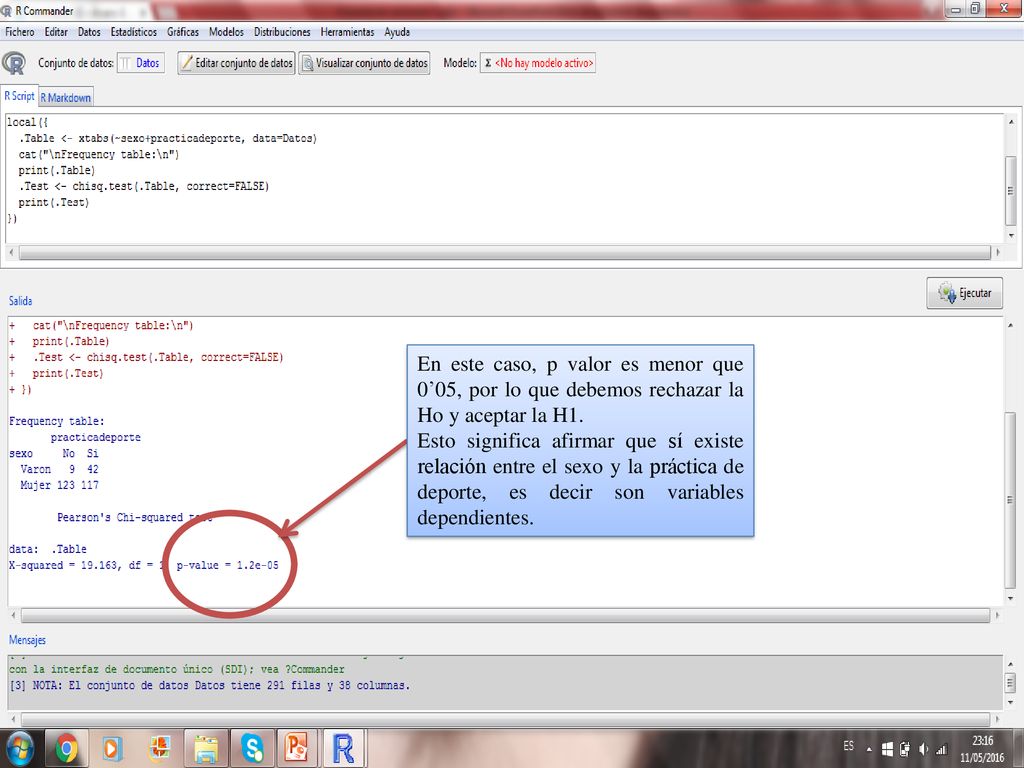Open the Herramientas menu
This screenshot has height=768, width=1024.
click(347, 31)
